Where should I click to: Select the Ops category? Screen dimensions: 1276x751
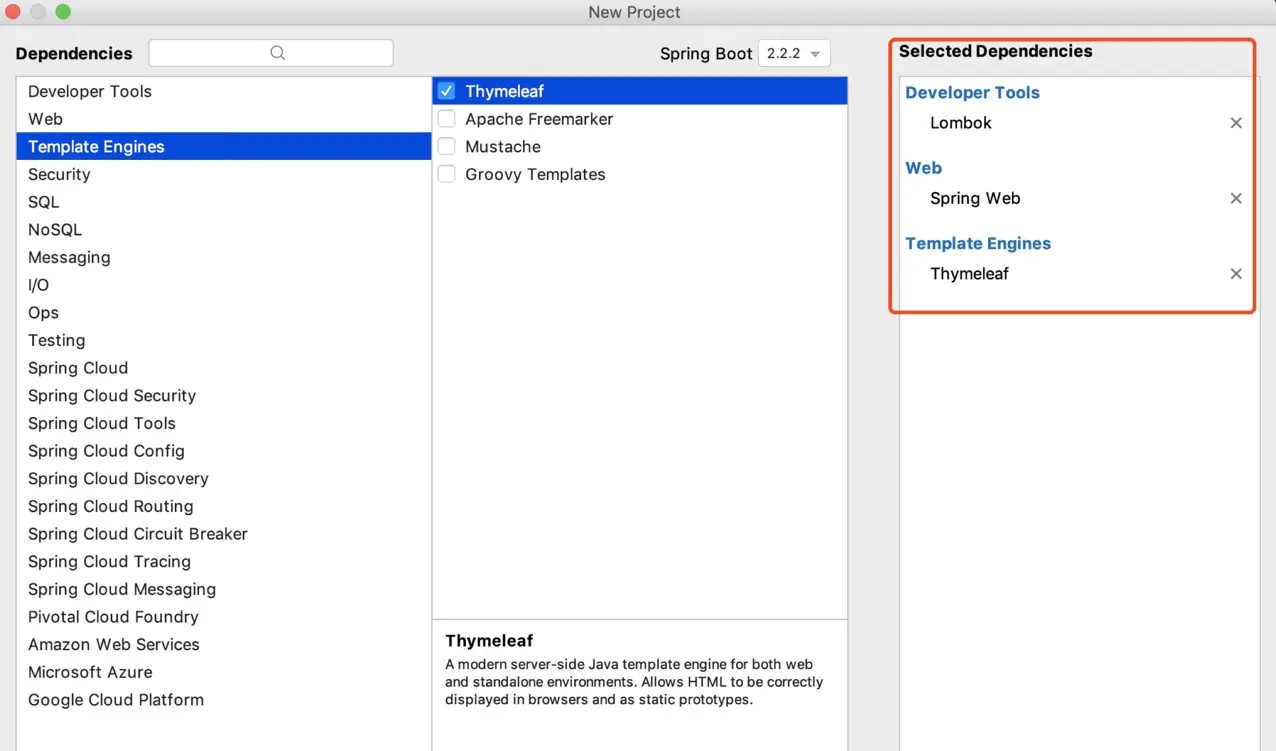tap(224, 313)
